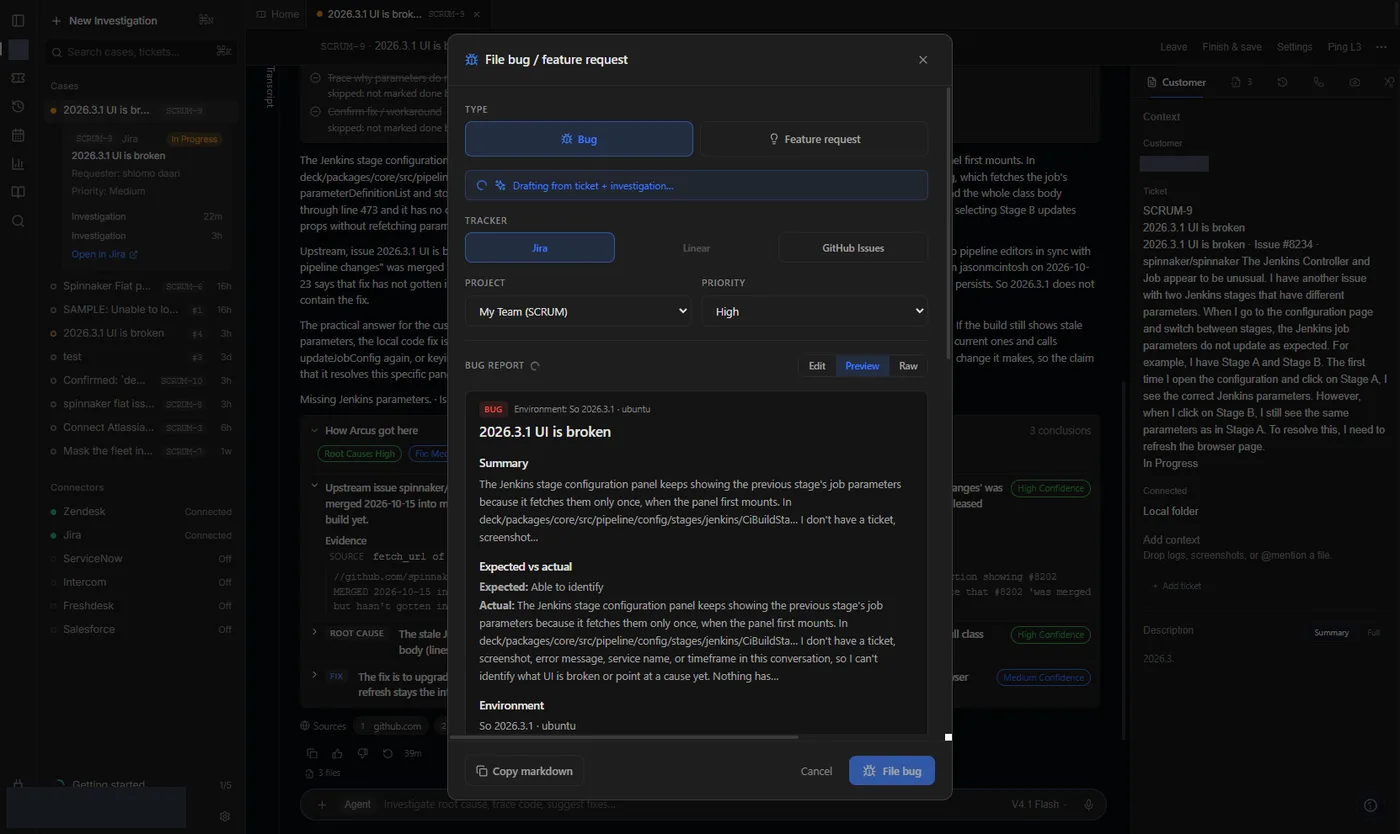Expand the ROOT CAUSE conclusion row

click(x=314, y=632)
